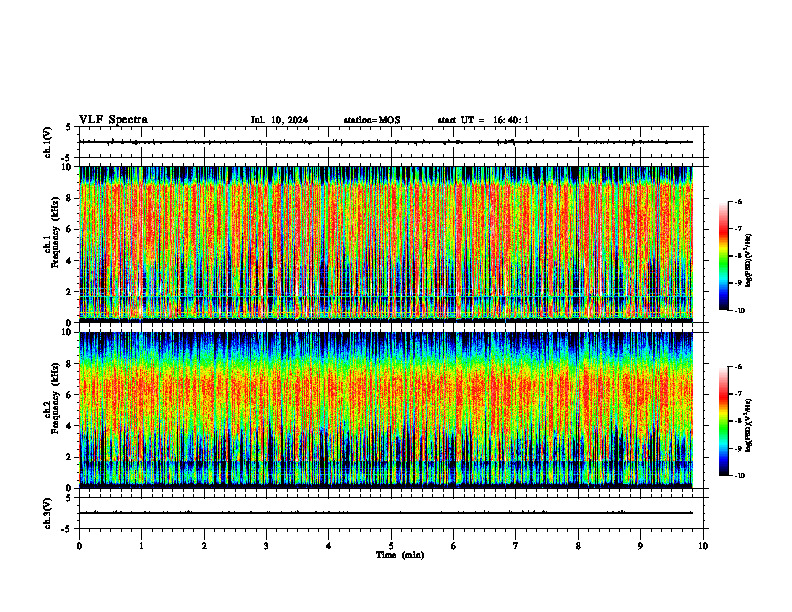792x612 pixels.
Task: Click the ch.1(V) waveform axis label
Action: [47, 142]
